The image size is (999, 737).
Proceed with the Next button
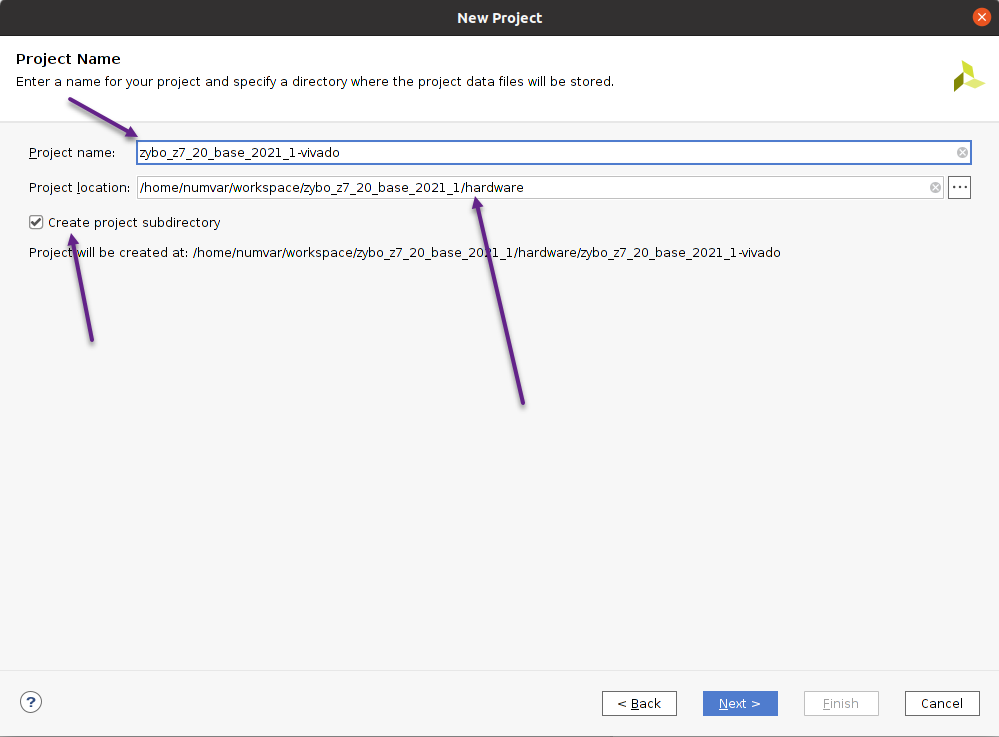click(740, 703)
